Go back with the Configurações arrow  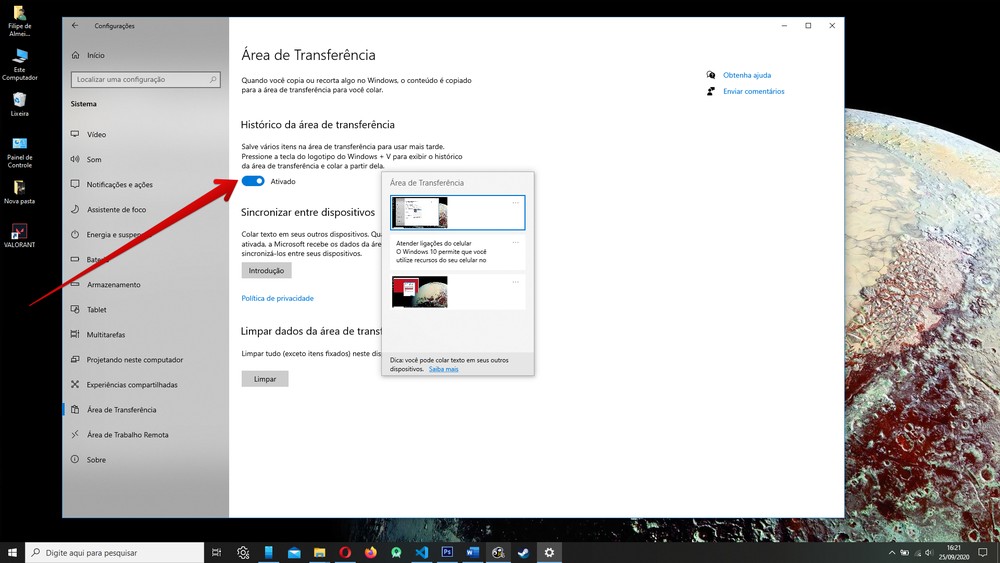click(75, 26)
